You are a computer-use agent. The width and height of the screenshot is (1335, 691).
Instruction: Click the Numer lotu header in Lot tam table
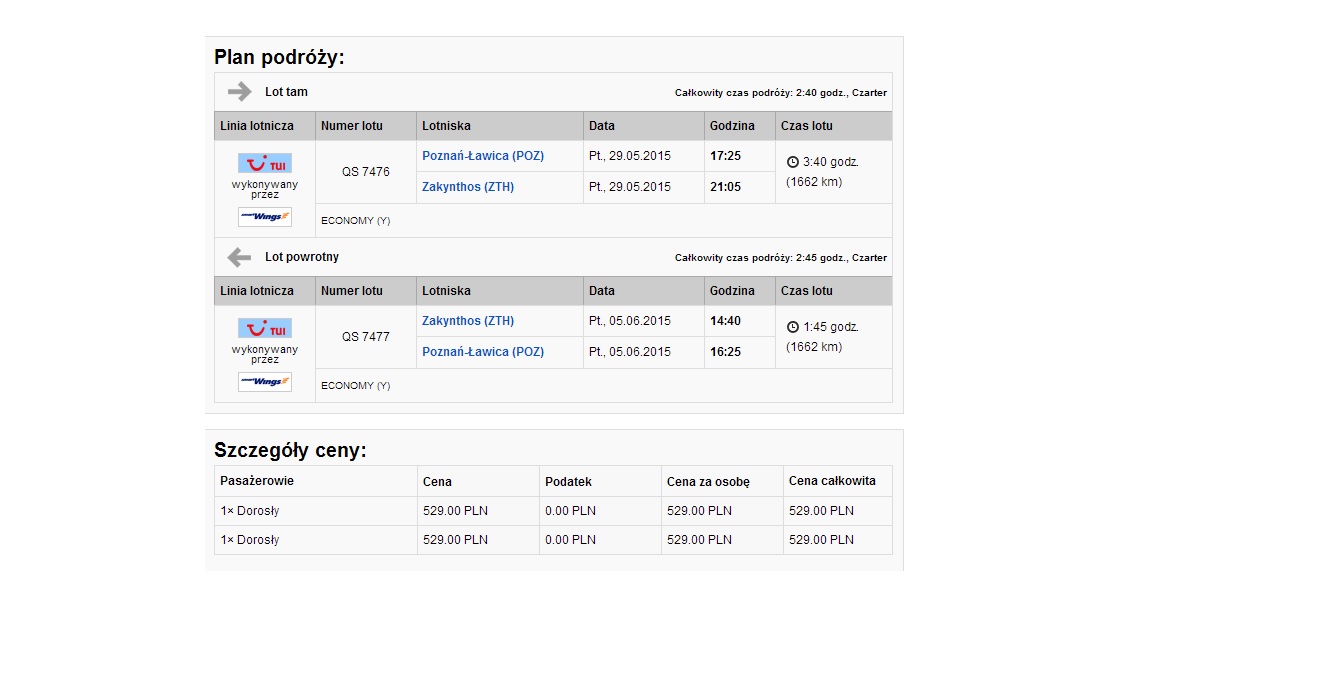(x=352, y=126)
